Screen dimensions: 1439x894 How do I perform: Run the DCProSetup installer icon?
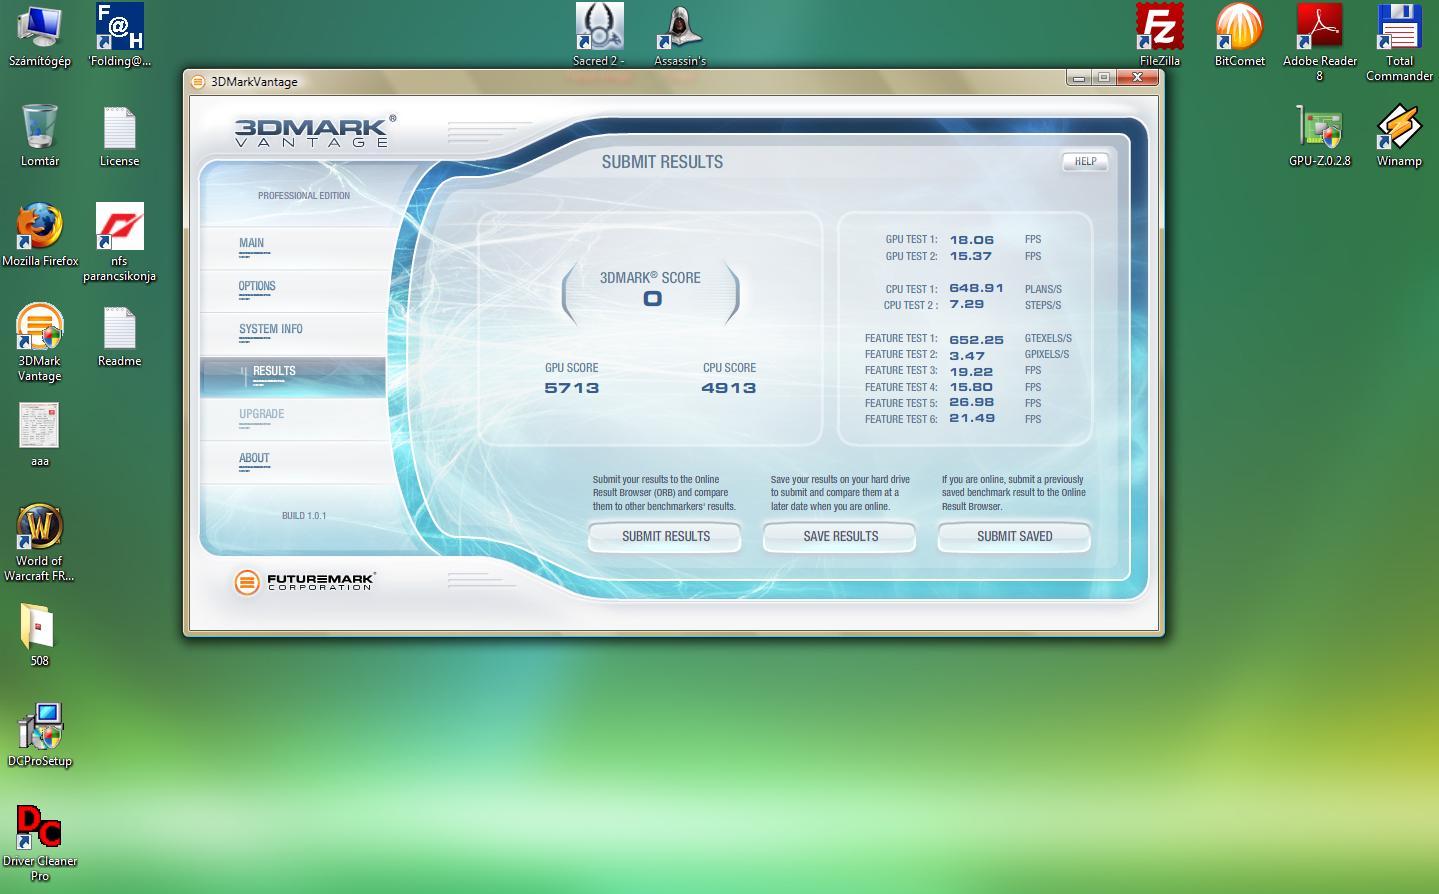tap(40, 727)
